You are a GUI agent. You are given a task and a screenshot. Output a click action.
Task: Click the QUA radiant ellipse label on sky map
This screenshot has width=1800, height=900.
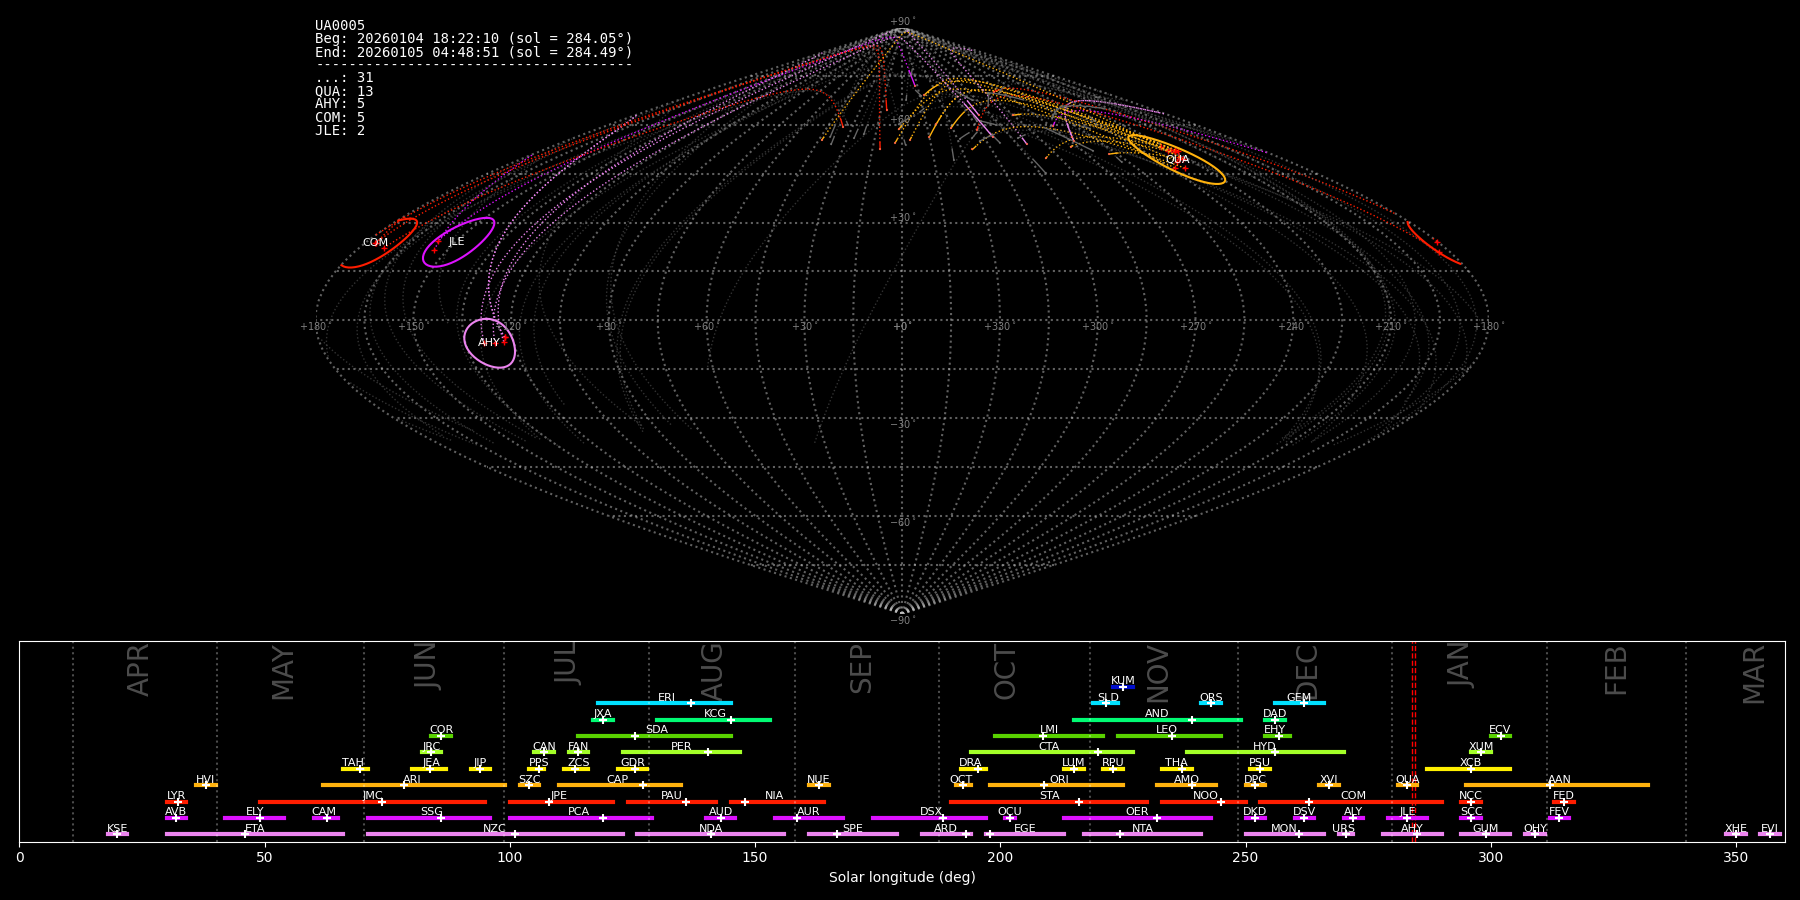[x=1177, y=160]
